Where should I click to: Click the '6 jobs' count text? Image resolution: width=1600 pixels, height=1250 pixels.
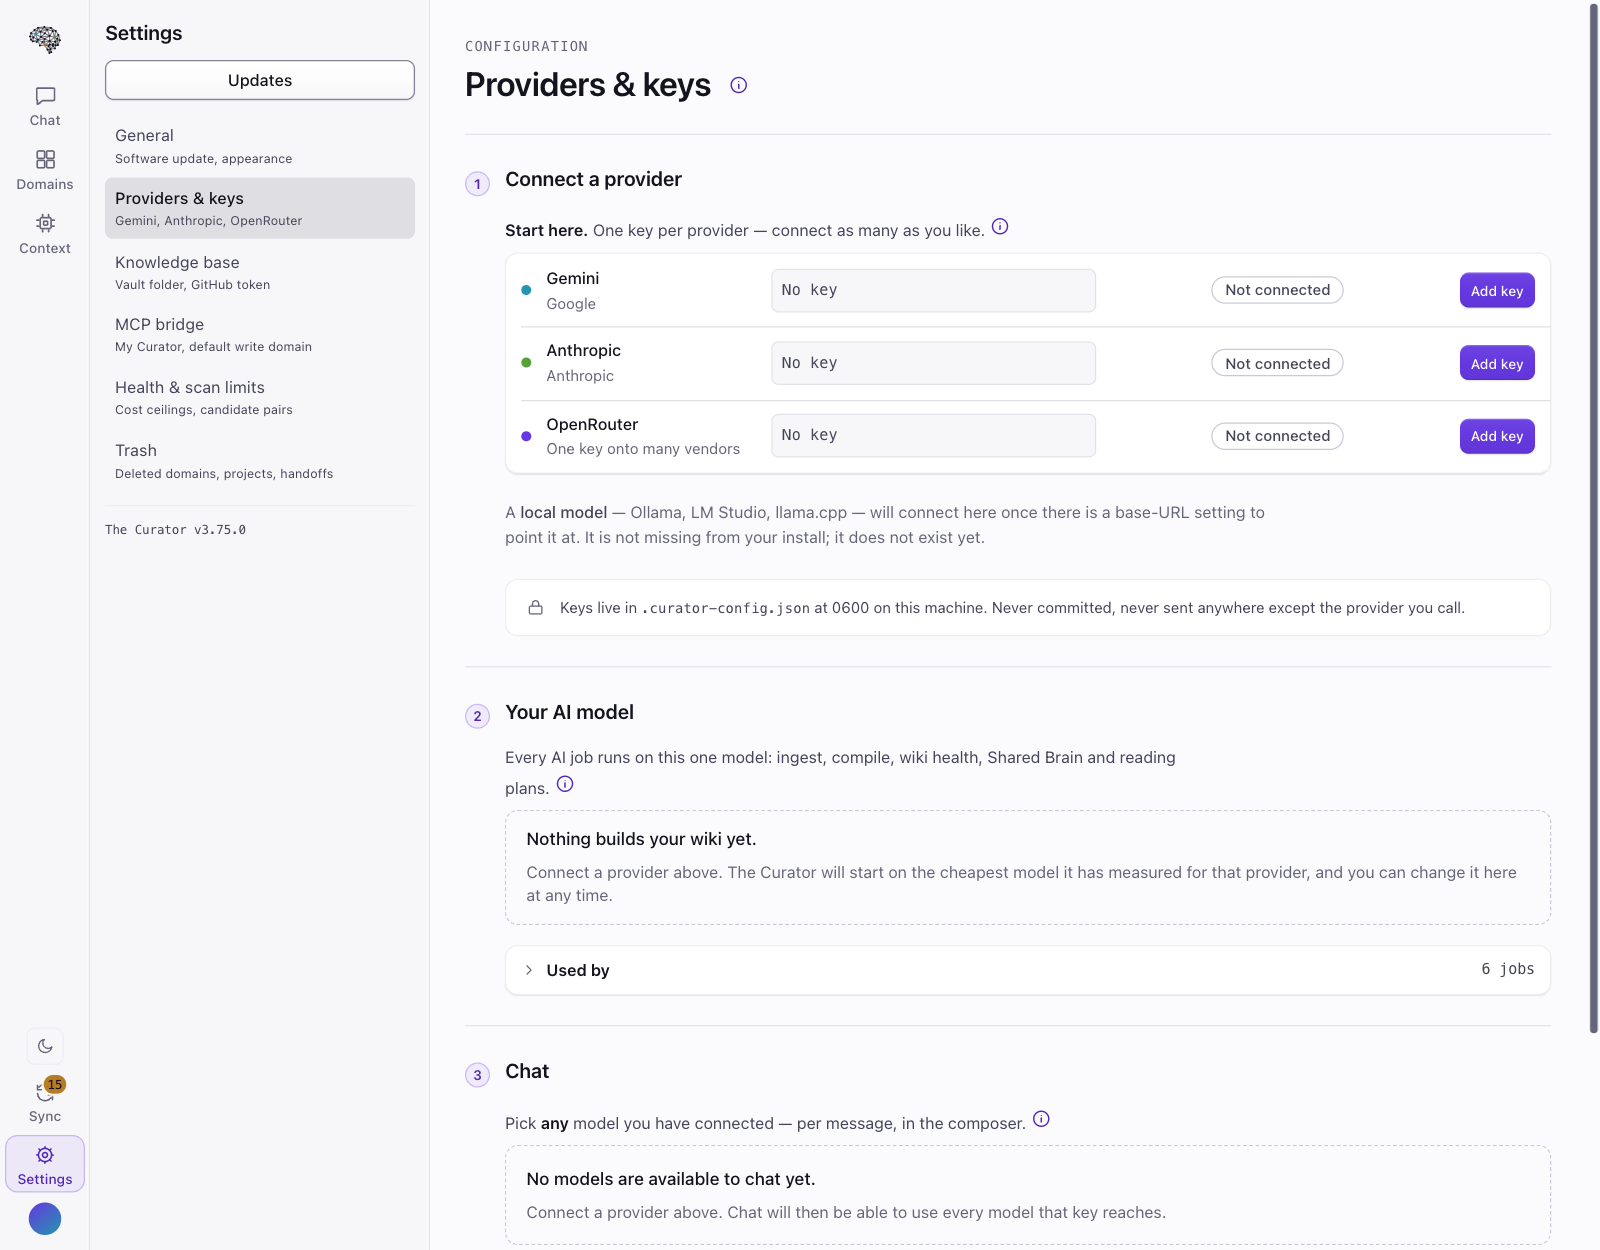tap(1508, 969)
